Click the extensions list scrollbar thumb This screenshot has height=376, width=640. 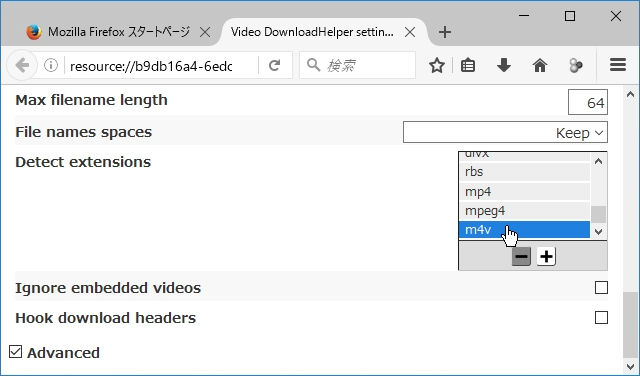click(x=599, y=215)
